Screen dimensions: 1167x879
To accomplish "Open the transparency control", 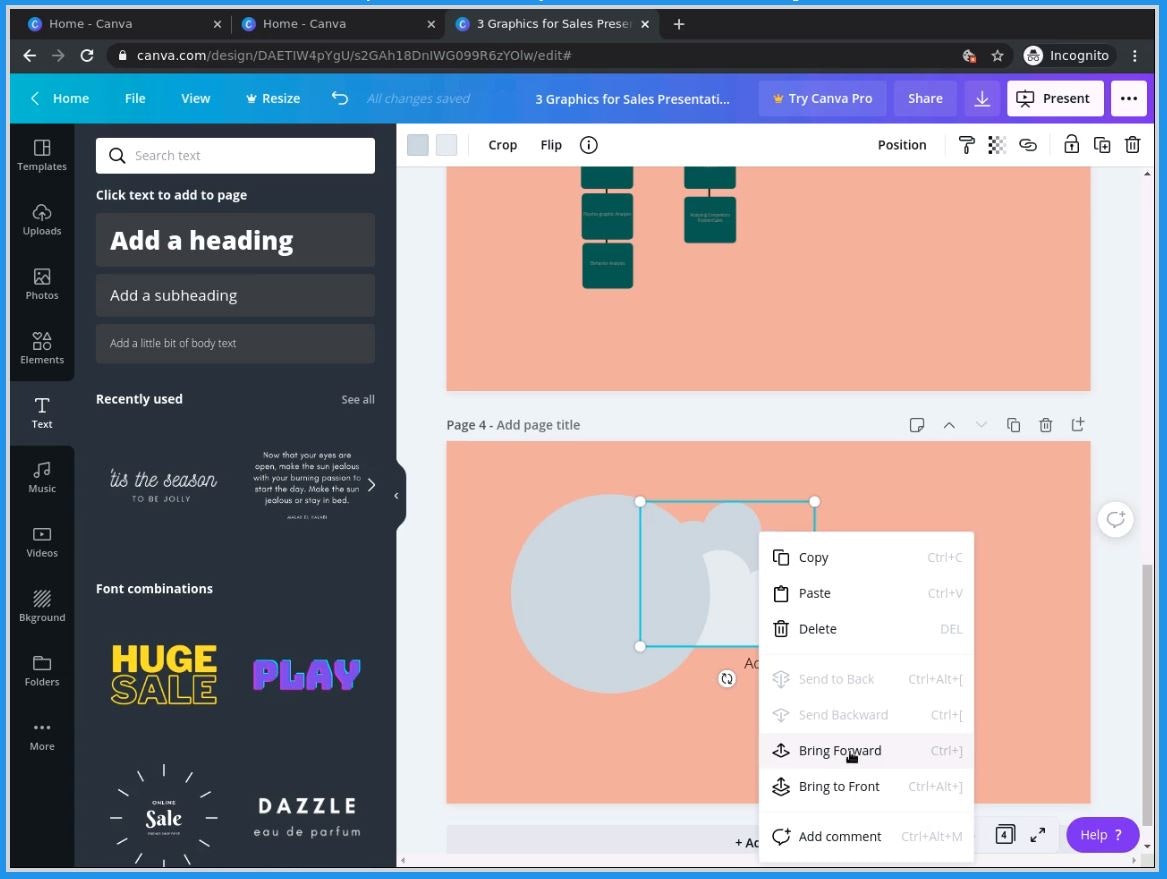I will (996, 145).
